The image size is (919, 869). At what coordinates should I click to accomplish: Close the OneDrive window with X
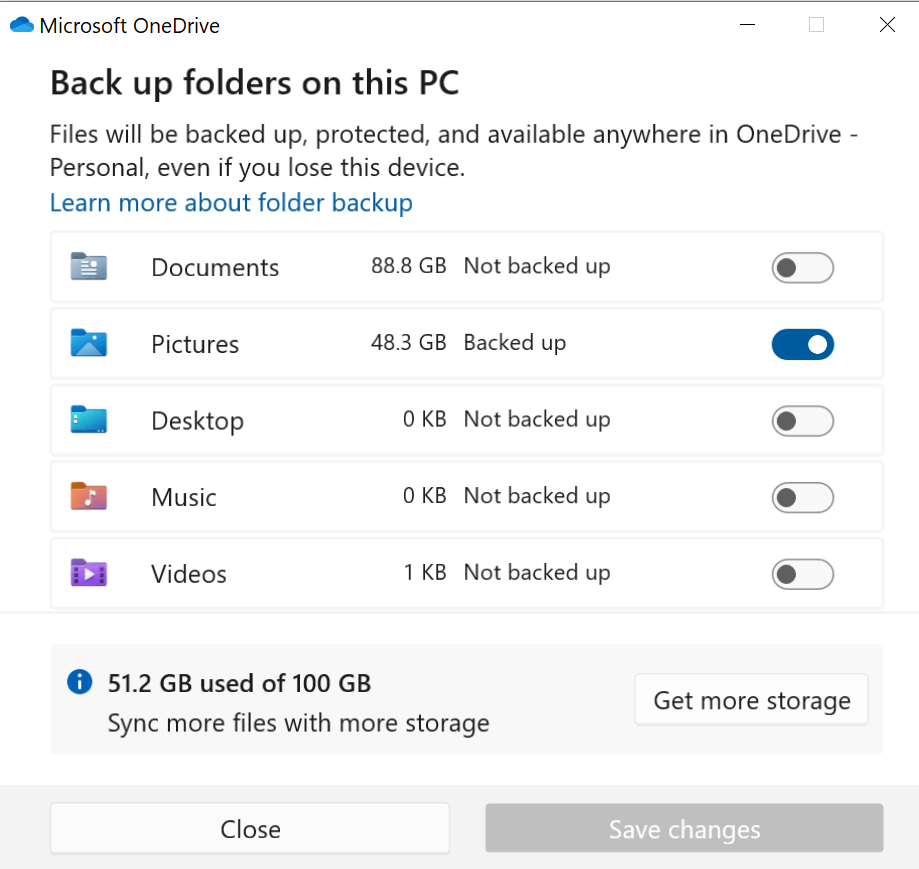coord(887,25)
